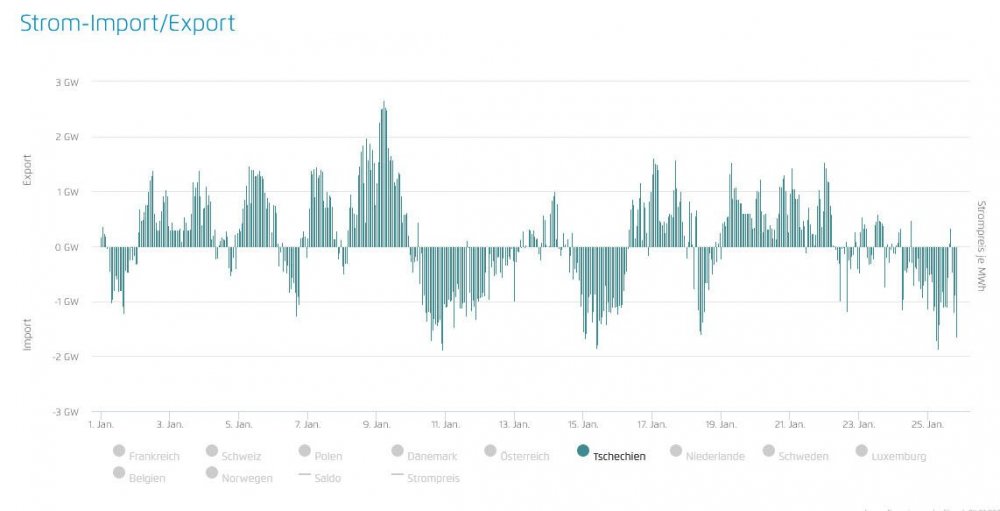Enable the Belgien data series

click(x=119, y=473)
